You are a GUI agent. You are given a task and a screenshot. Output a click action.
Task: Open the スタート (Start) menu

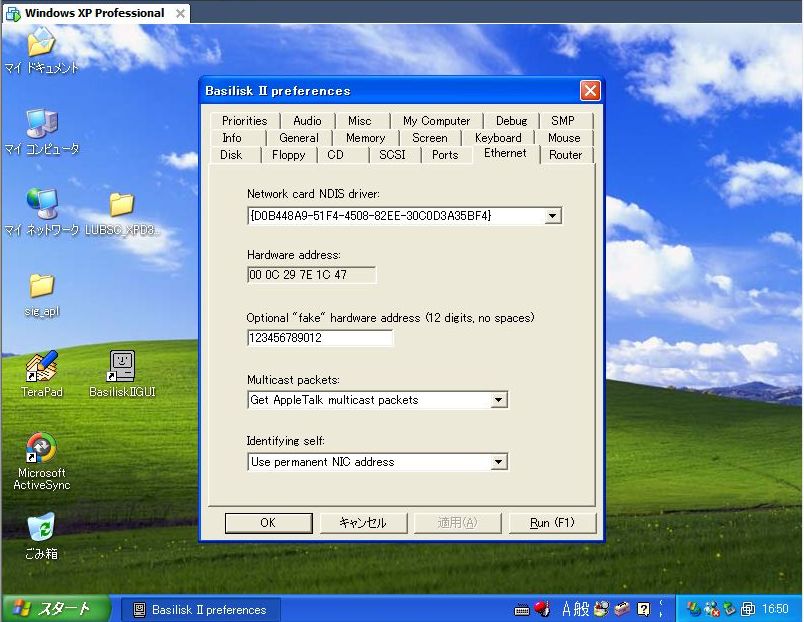tap(55, 609)
